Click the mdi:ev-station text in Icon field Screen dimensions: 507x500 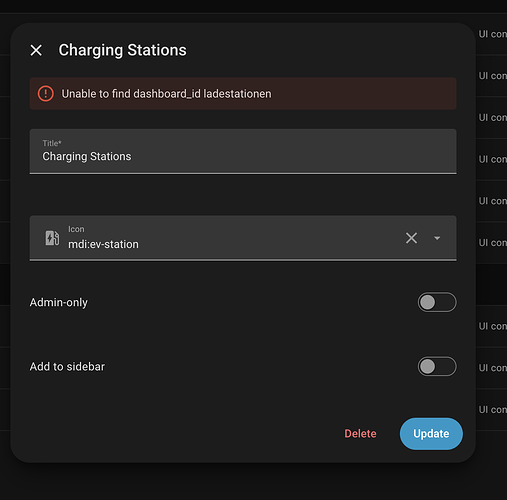point(103,244)
